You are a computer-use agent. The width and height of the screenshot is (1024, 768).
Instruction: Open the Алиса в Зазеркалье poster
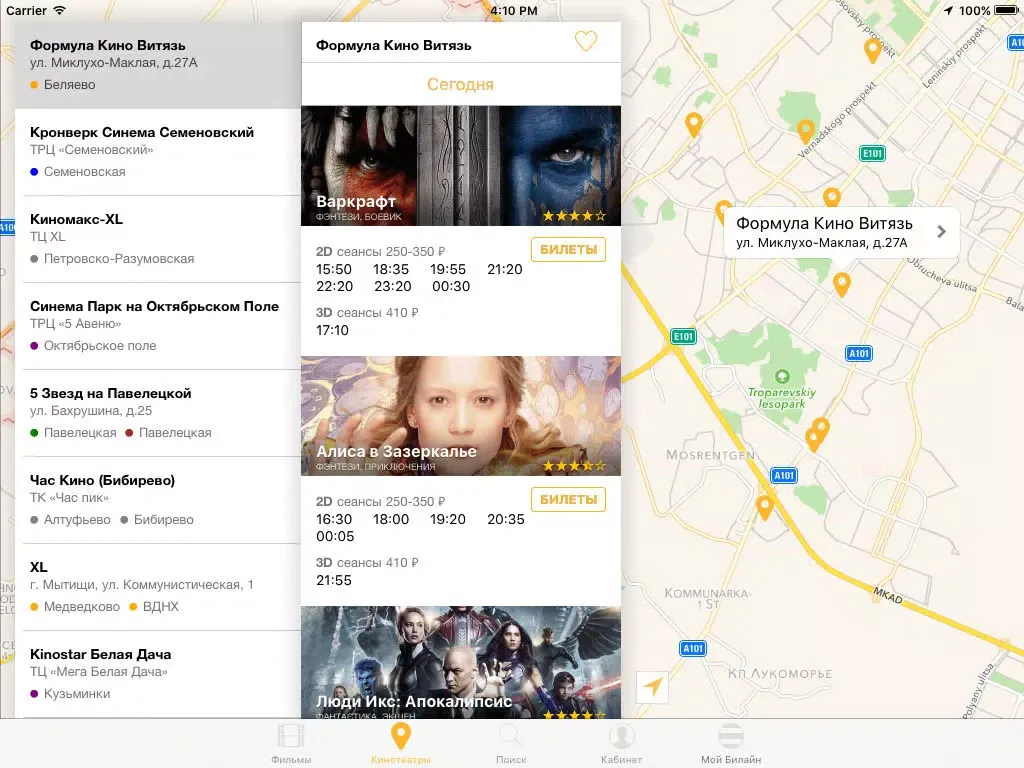(461, 416)
